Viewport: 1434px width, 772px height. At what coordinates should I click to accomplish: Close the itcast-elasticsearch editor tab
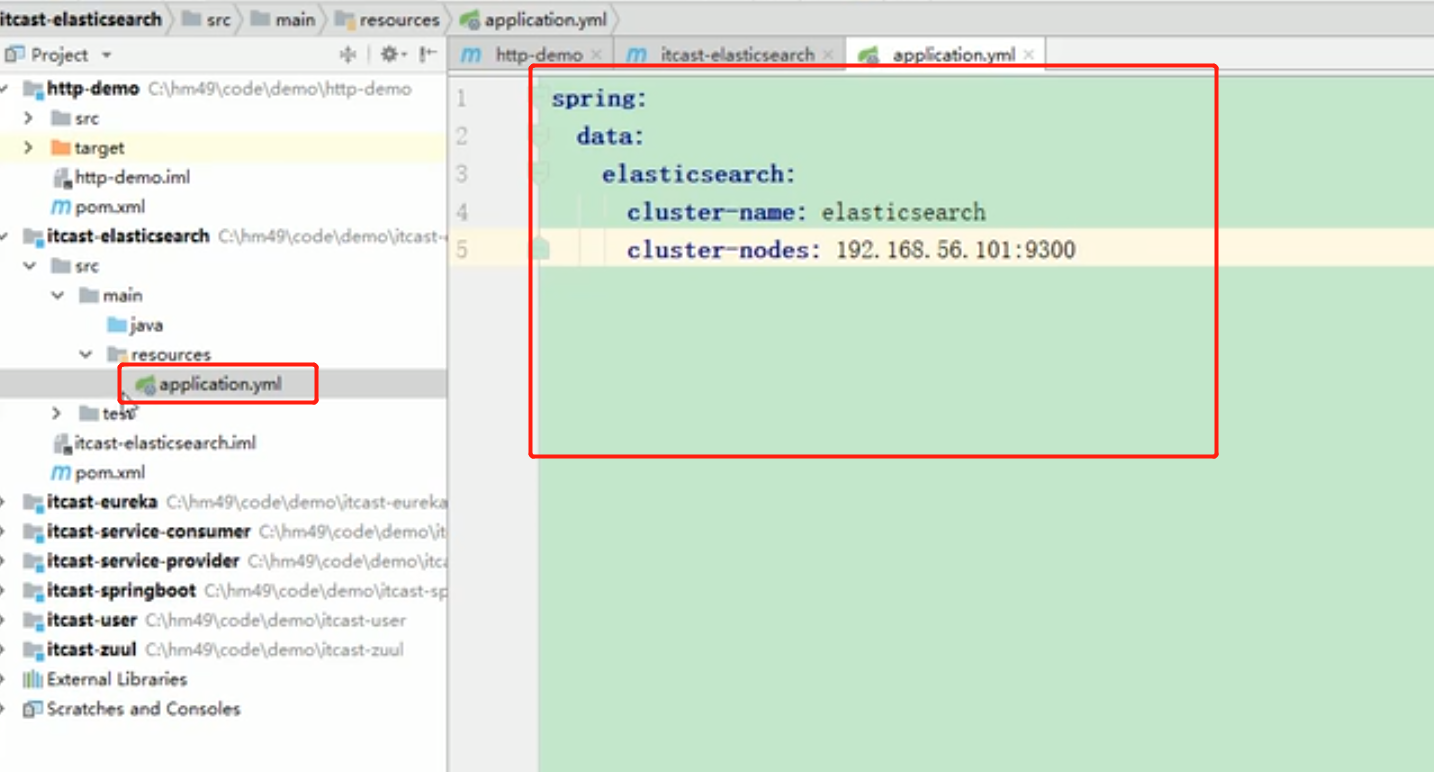pos(828,55)
